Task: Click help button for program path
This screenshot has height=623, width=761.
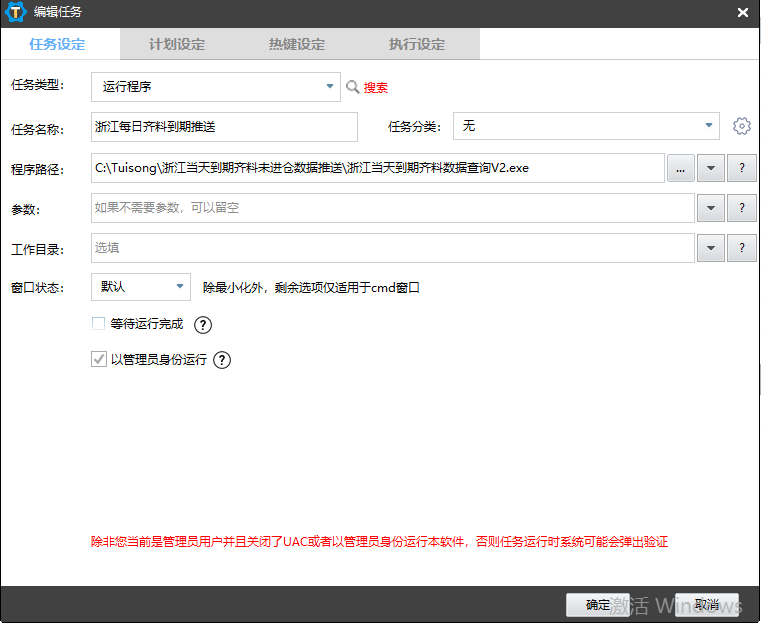Action: click(x=741, y=168)
